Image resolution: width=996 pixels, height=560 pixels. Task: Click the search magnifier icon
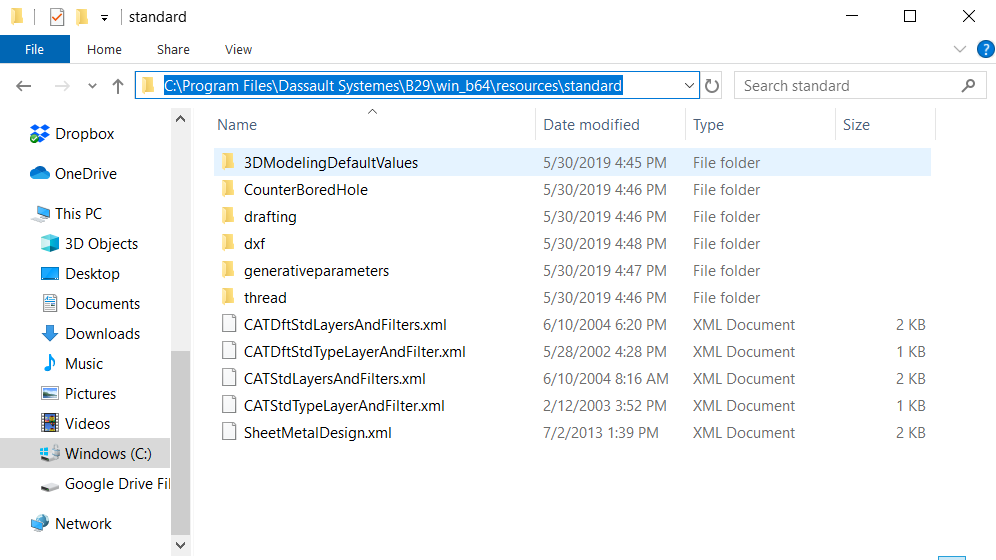pos(968,85)
